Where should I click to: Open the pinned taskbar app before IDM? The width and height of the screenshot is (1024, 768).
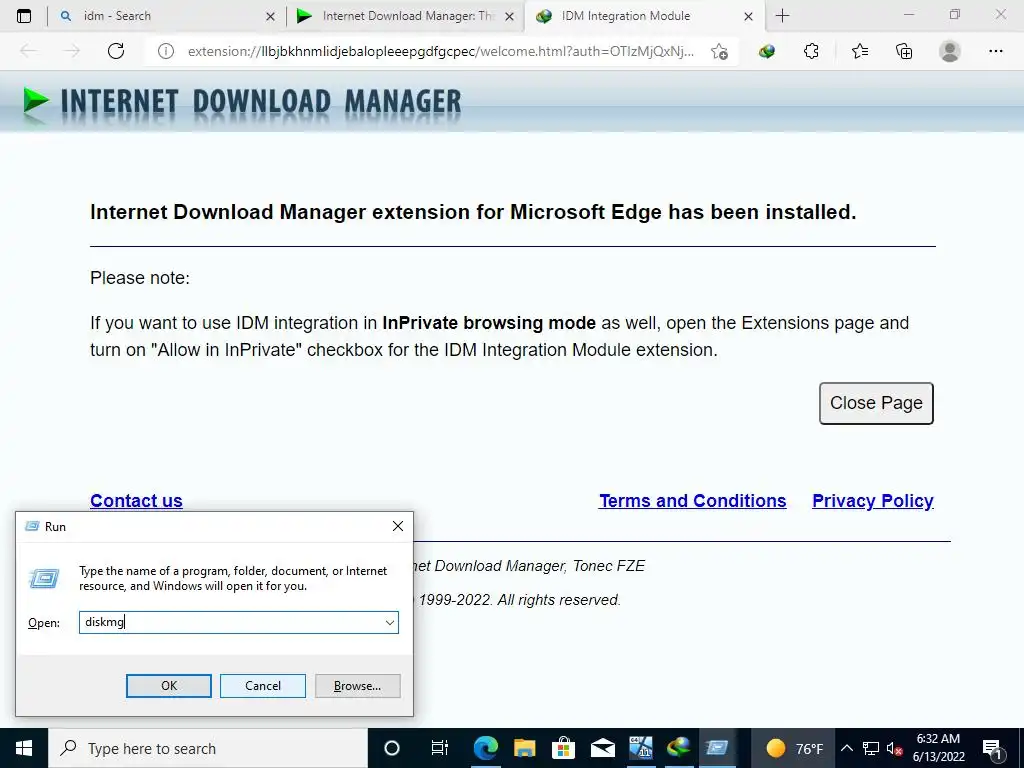(x=641, y=748)
